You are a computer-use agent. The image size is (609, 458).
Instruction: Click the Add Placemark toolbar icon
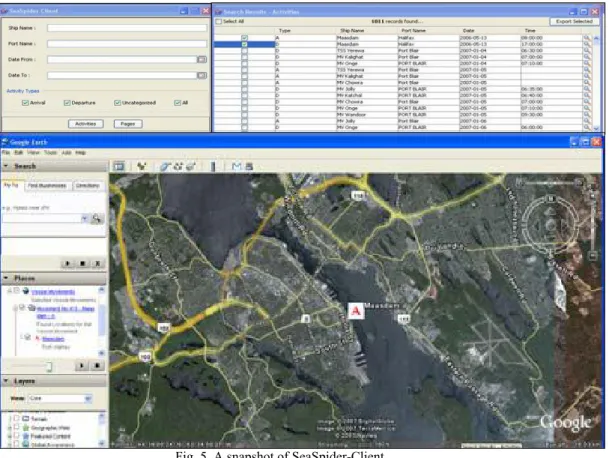[142, 166]
